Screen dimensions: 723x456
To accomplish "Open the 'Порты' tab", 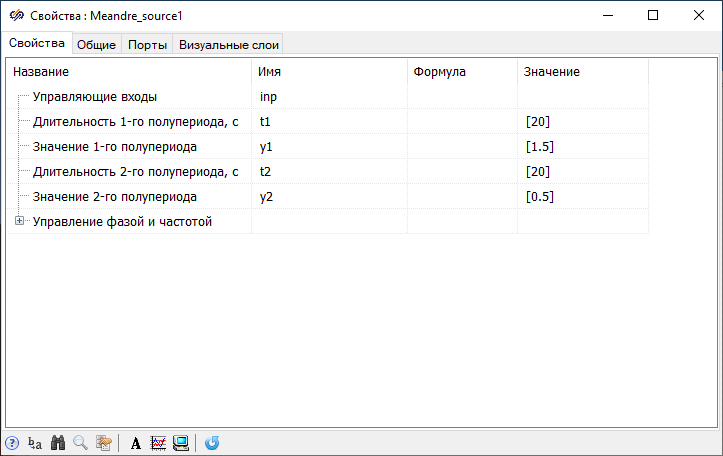I will pyautogui.click(x=147, y=44).
